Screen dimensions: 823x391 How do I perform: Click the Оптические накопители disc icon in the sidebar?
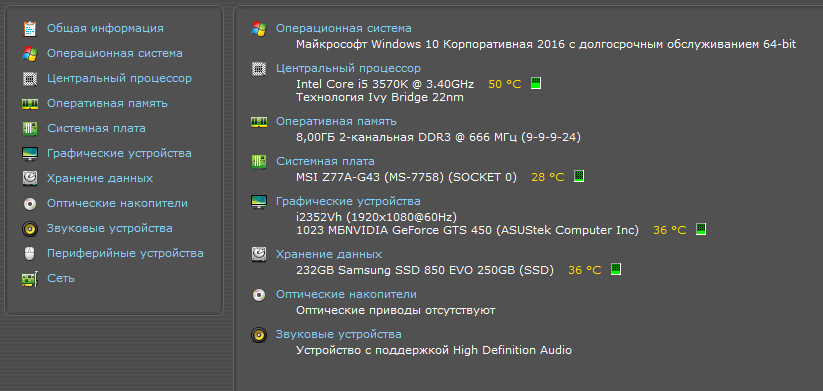[30, 204]
